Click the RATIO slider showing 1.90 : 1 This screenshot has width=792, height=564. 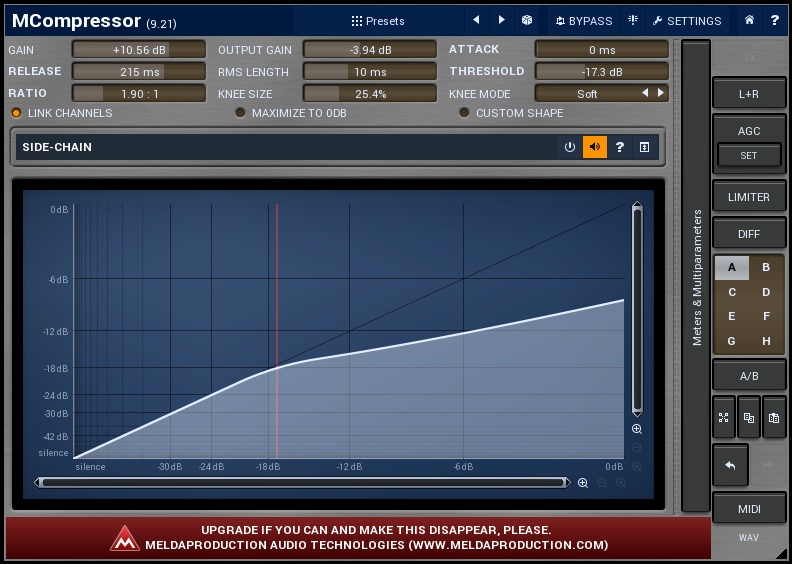click(x=139, y=93)
